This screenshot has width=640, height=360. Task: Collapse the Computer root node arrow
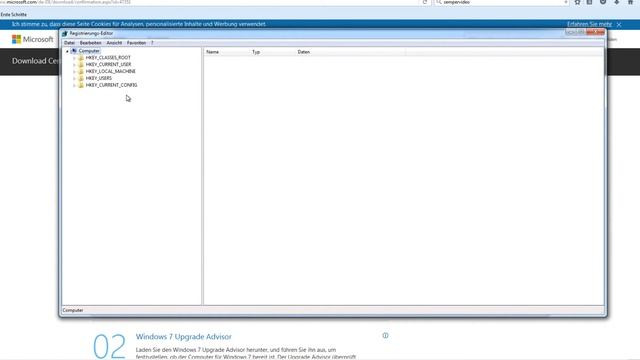67,51
